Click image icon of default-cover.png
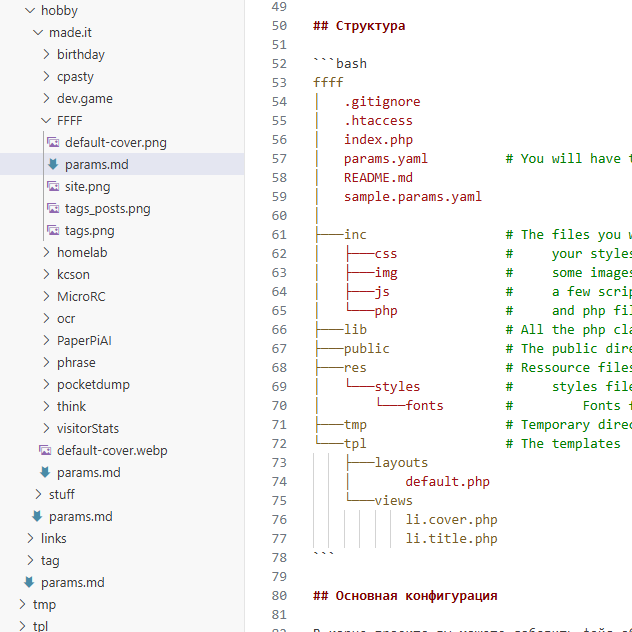This screenshot has height=632, width=632. pos(53,142)
